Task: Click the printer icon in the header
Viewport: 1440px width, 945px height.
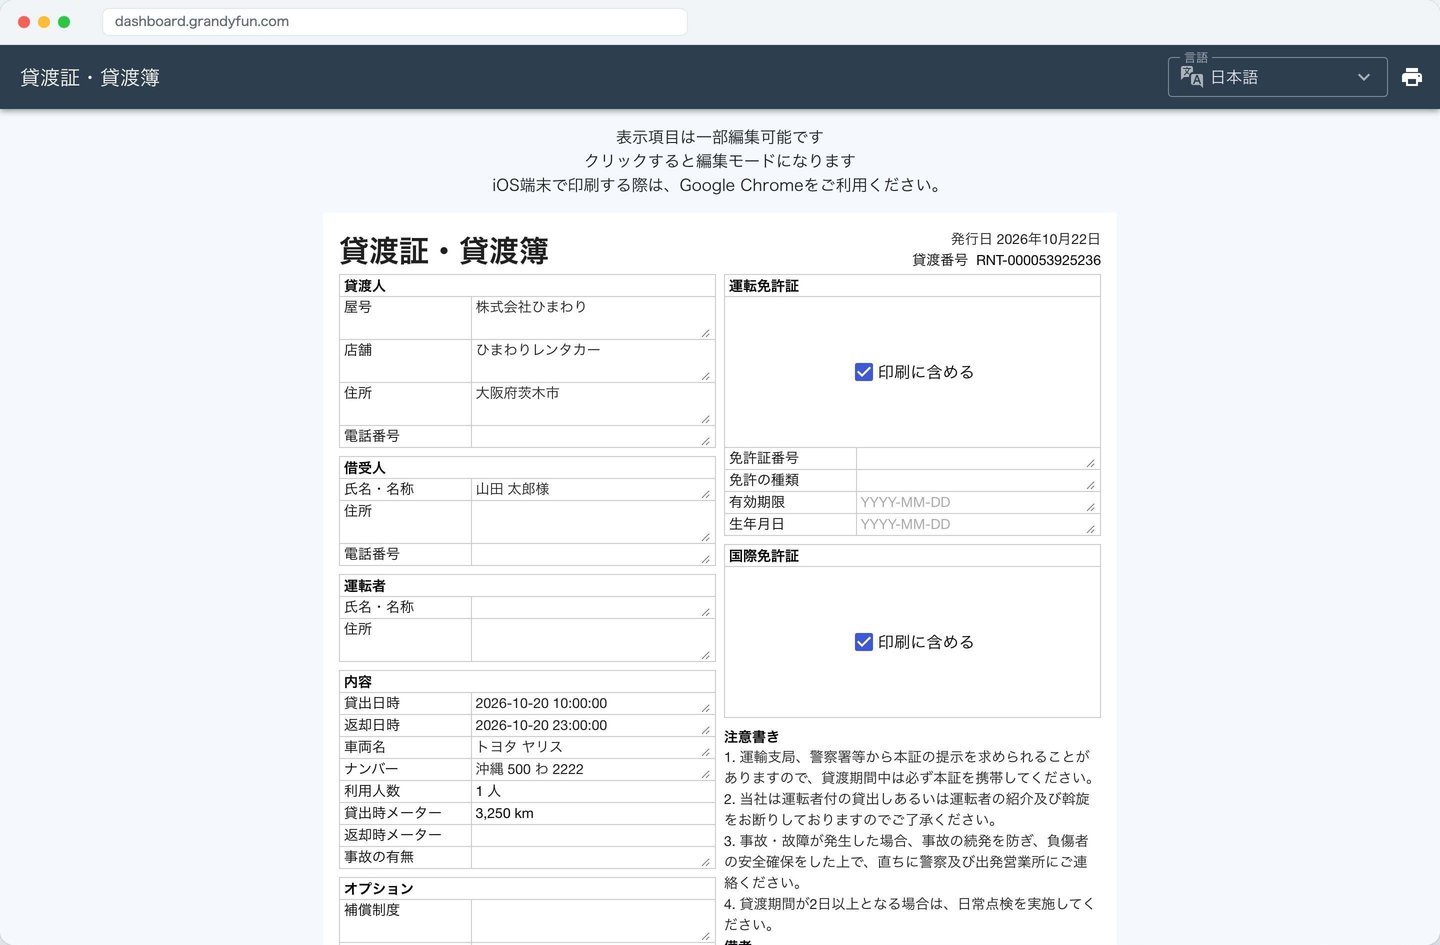Action: coord(1412,77)
